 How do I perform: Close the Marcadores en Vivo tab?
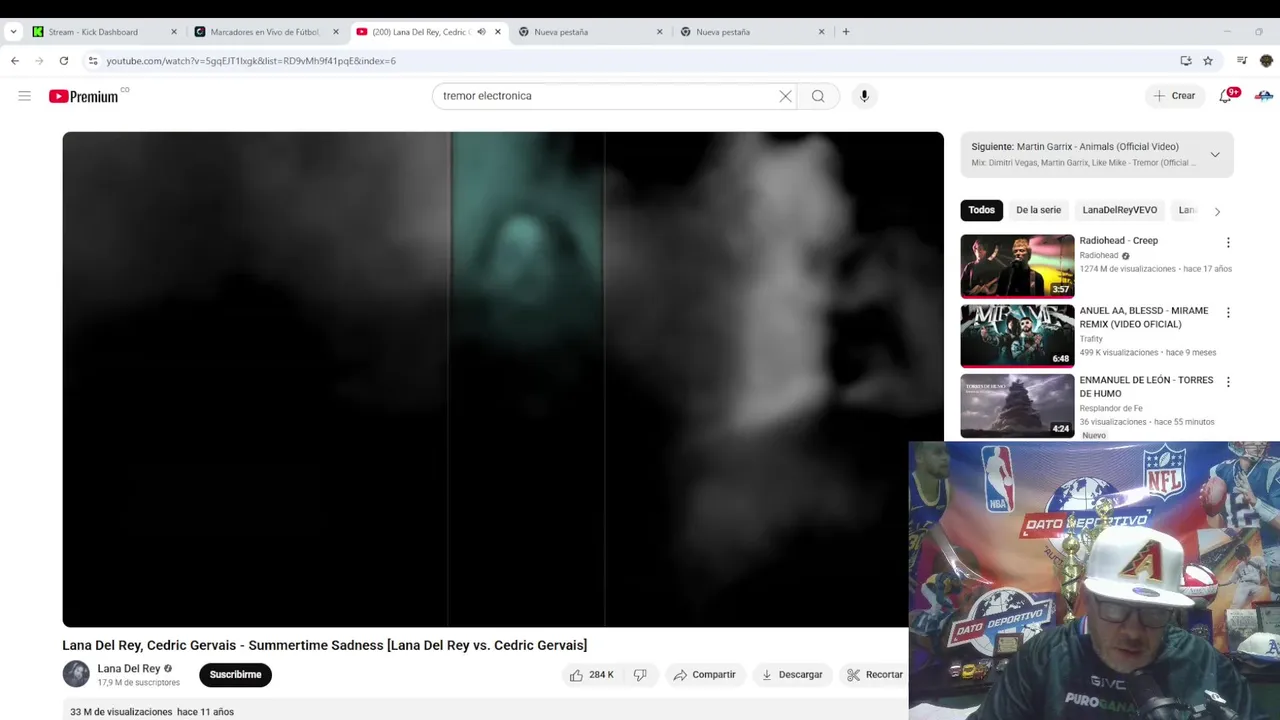pos(336,32)
